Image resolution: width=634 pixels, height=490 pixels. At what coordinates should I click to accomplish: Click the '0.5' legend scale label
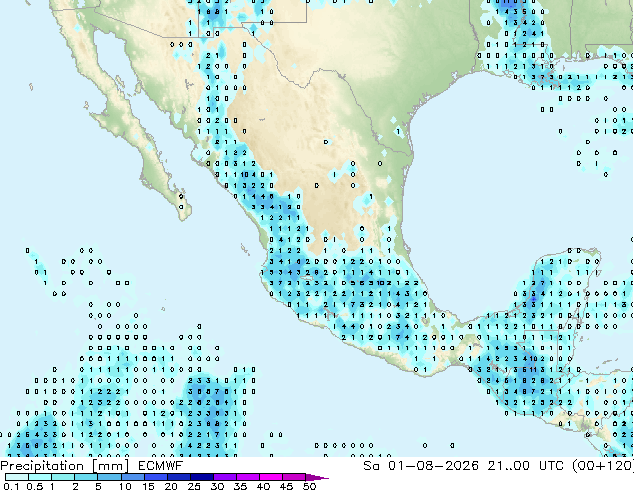coord(35,486)
